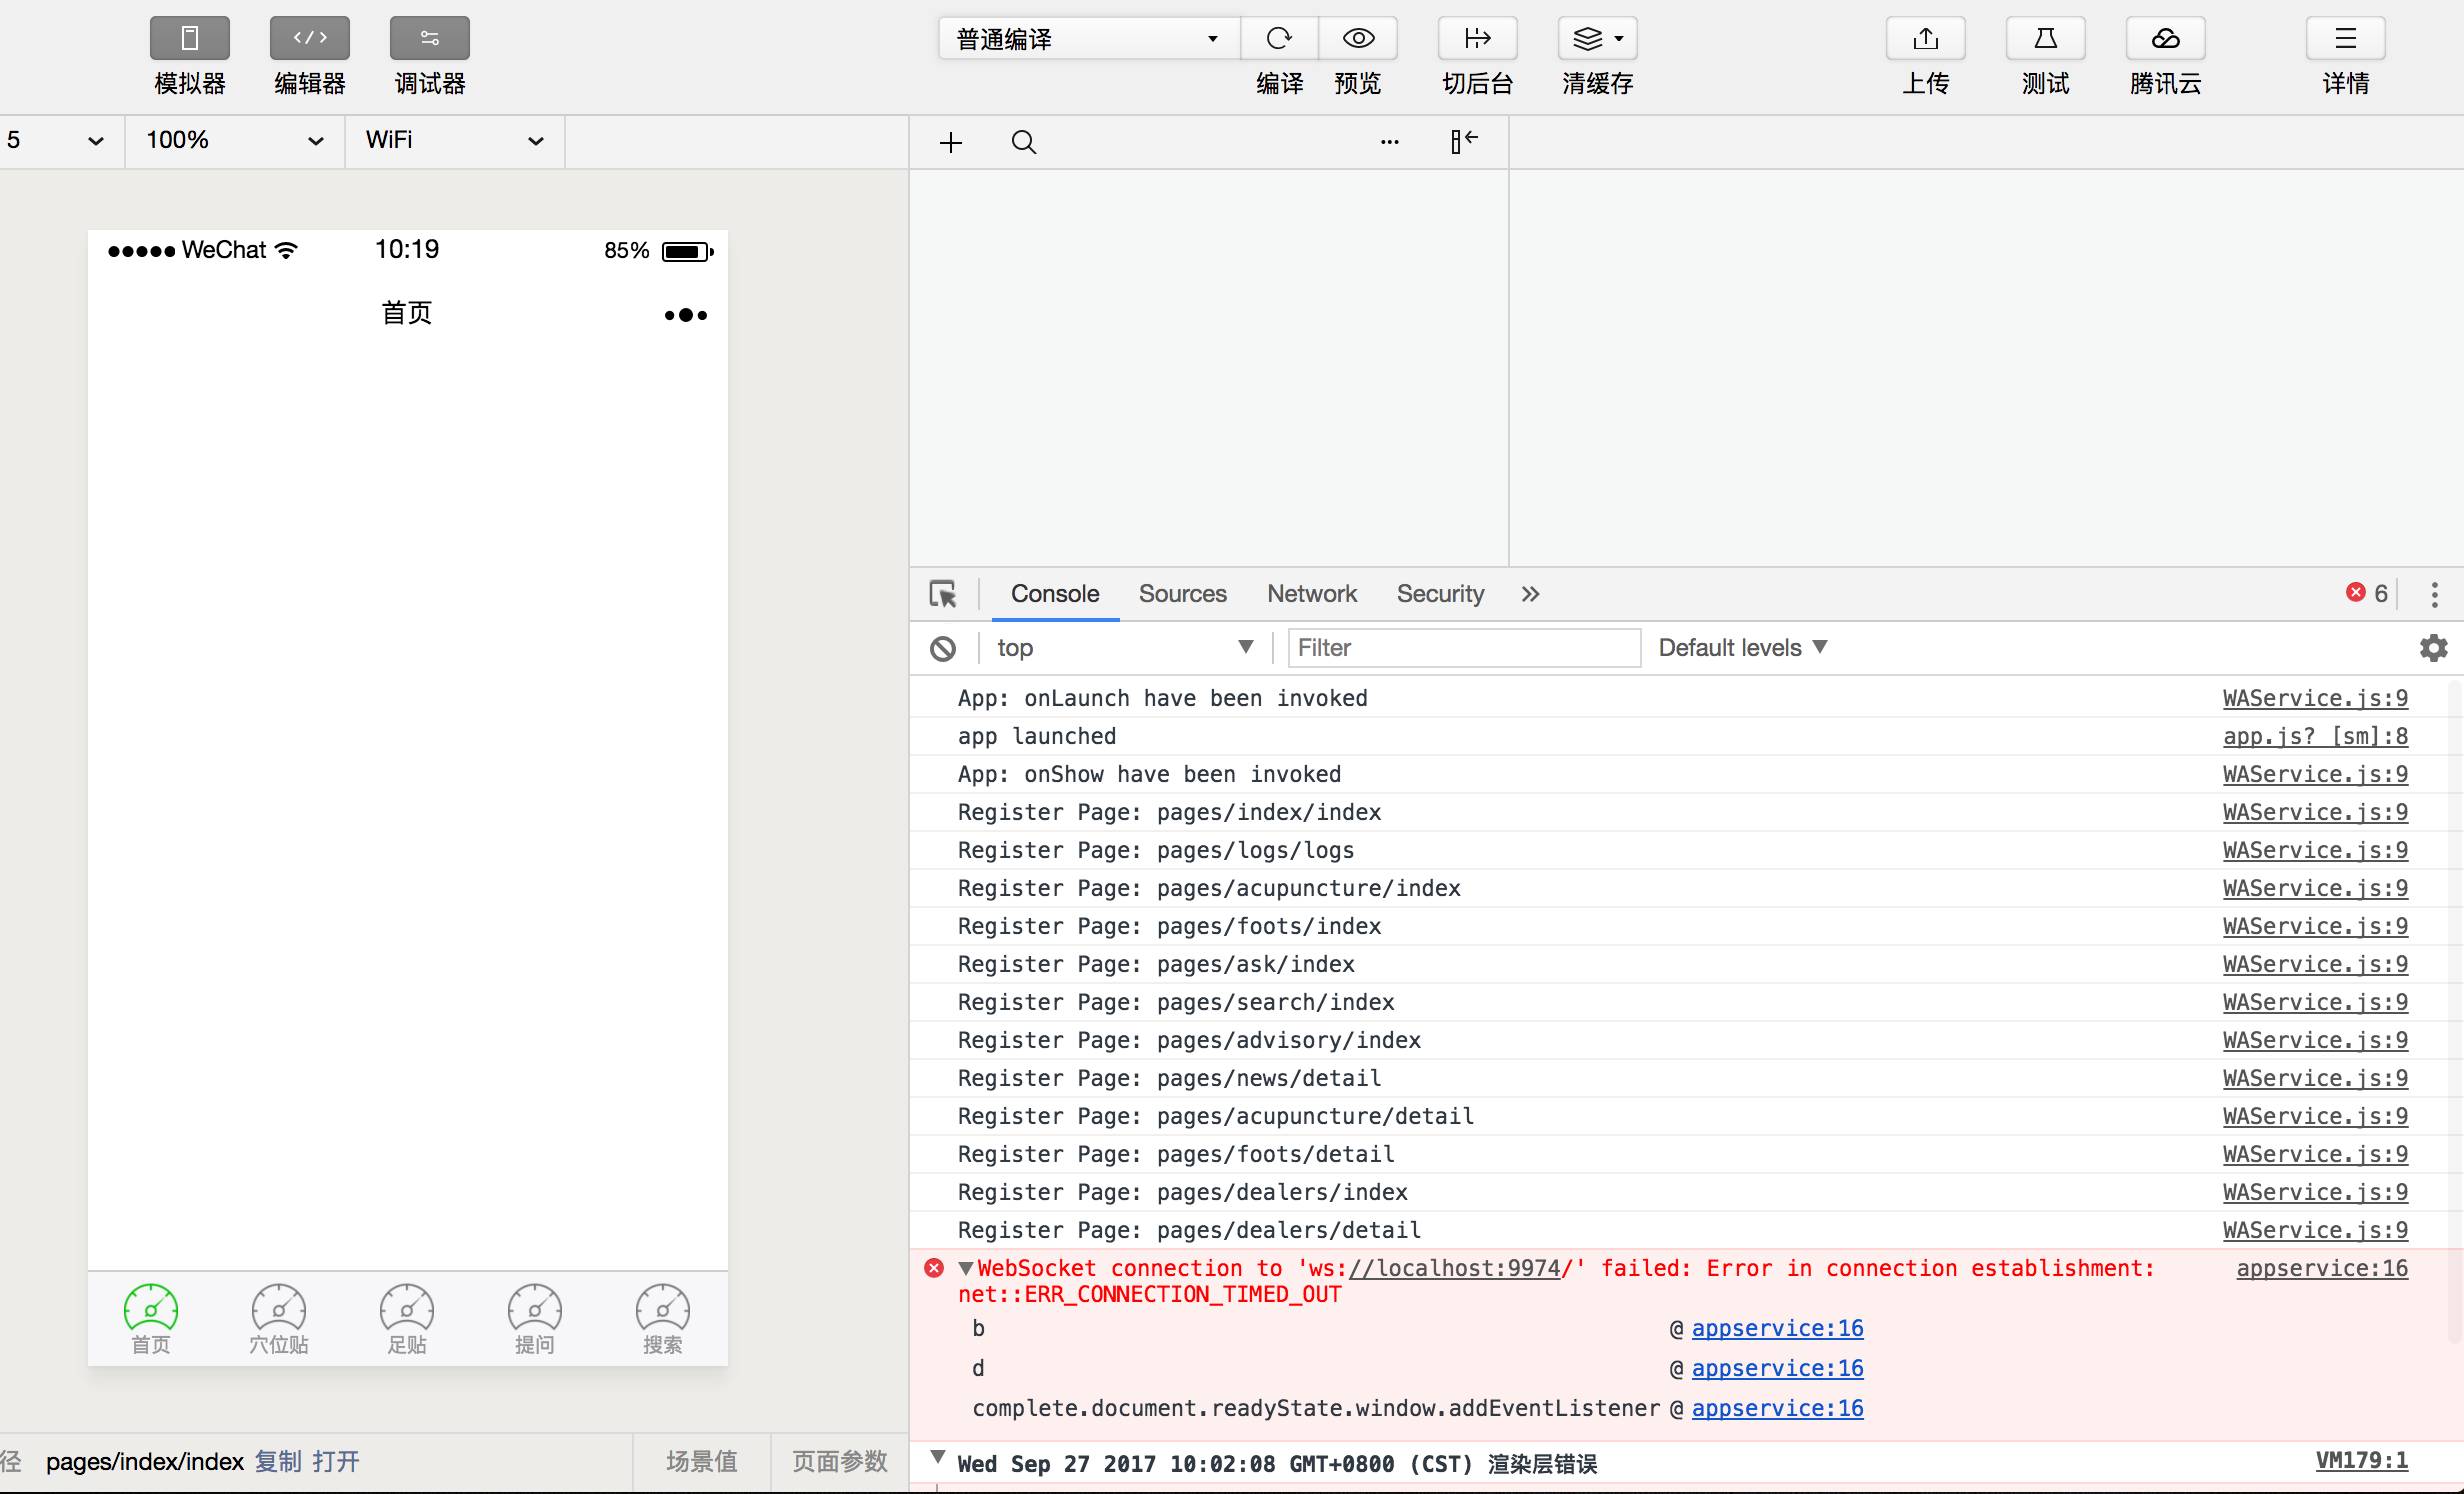Click the compile refresh icon
The height and width of the screenshot is (1494, 2464).
[1279, 39]
